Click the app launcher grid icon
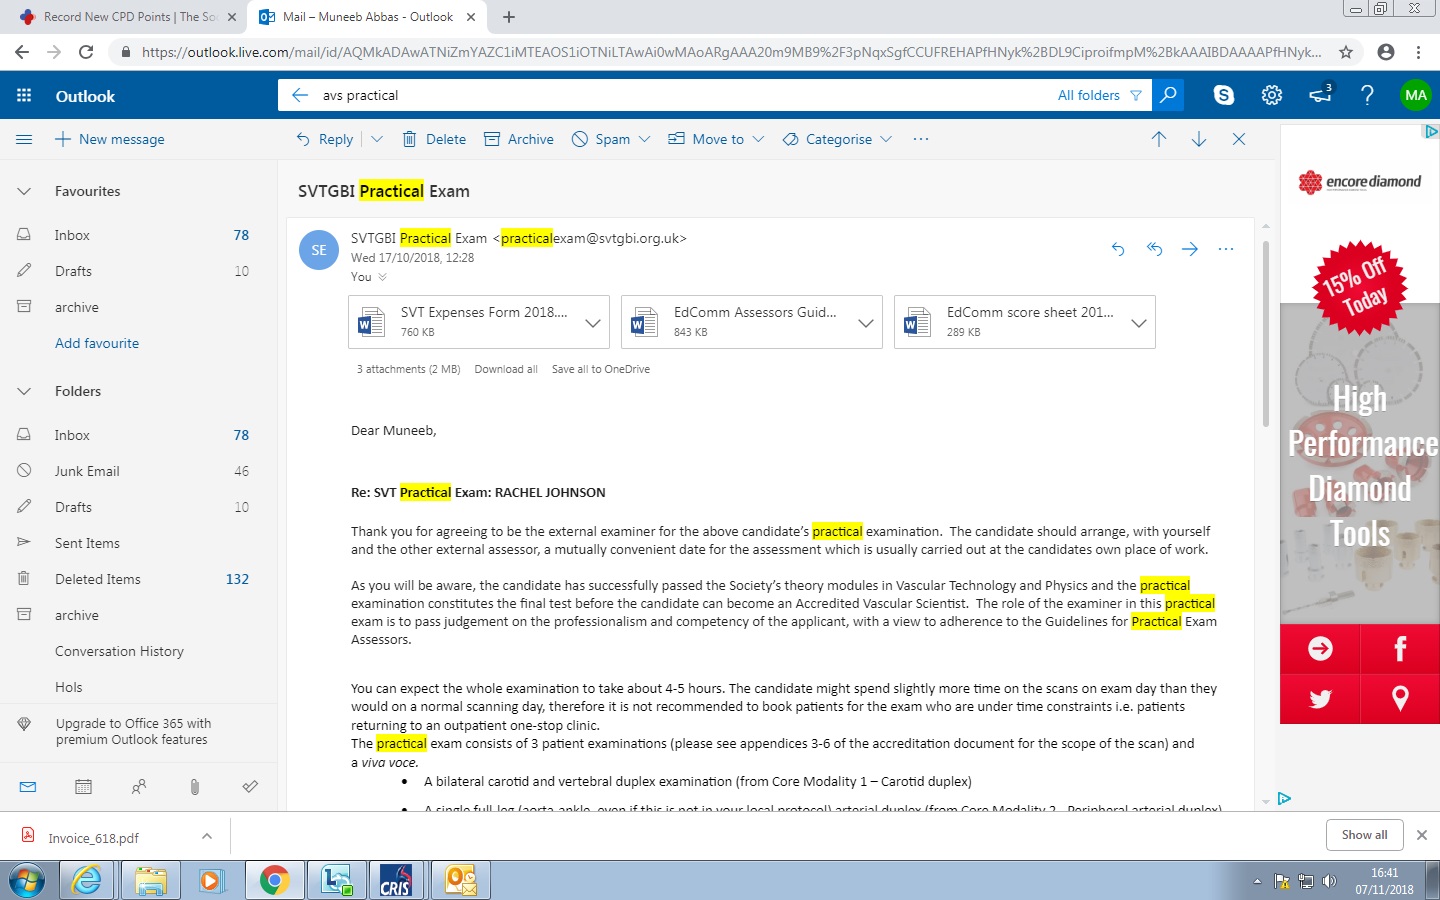Screen dimensions: 1440x900 coord(24,96)
